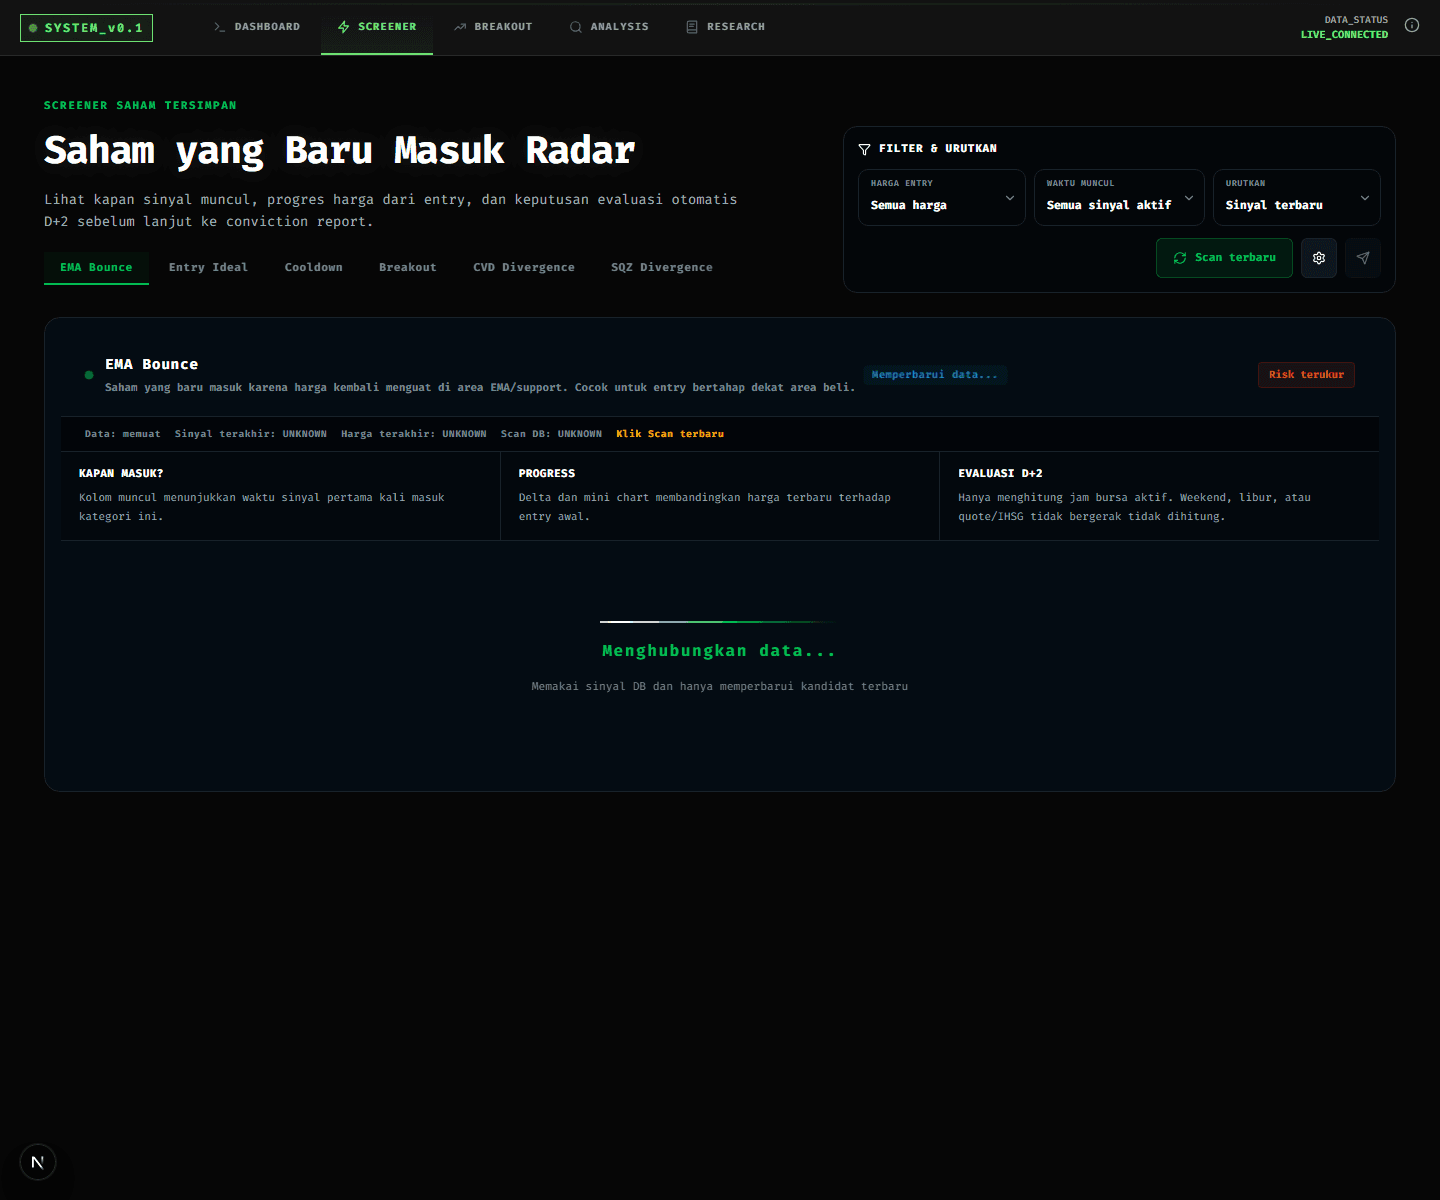Image resolution: width=1440 pixels, height=1200 pixels.
Task: Click the Klik Scan terbaru link
Action: [x=670, y=434]
